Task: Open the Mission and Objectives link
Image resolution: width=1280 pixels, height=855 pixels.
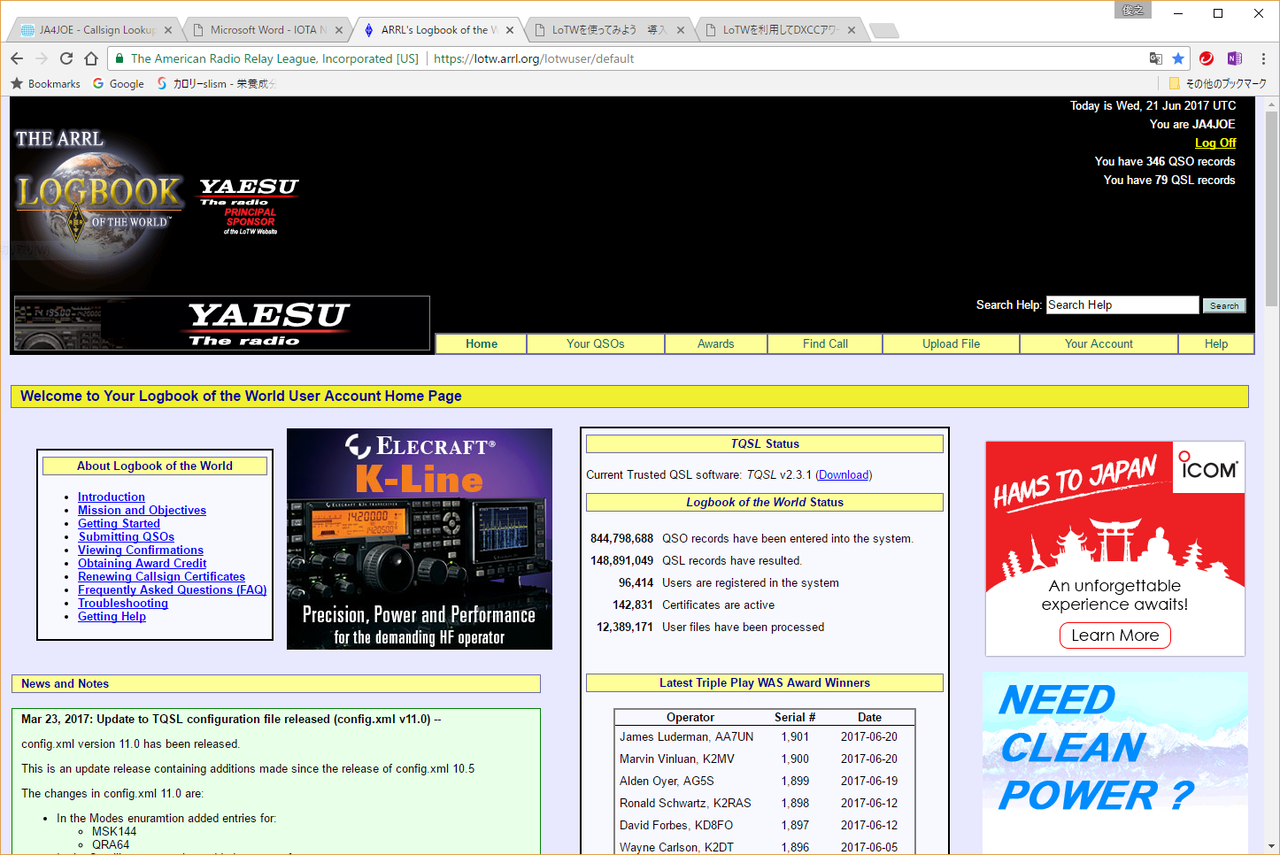Action: point(142,510)
